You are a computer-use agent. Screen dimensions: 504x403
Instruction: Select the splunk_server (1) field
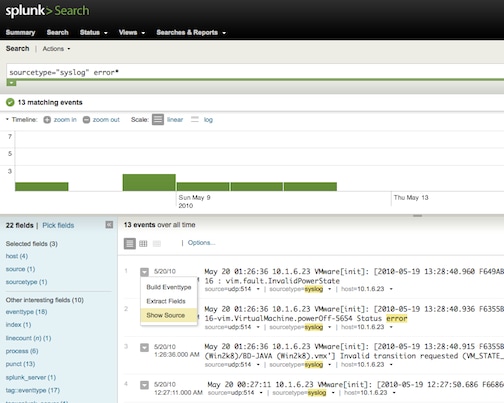click(31, 377)
